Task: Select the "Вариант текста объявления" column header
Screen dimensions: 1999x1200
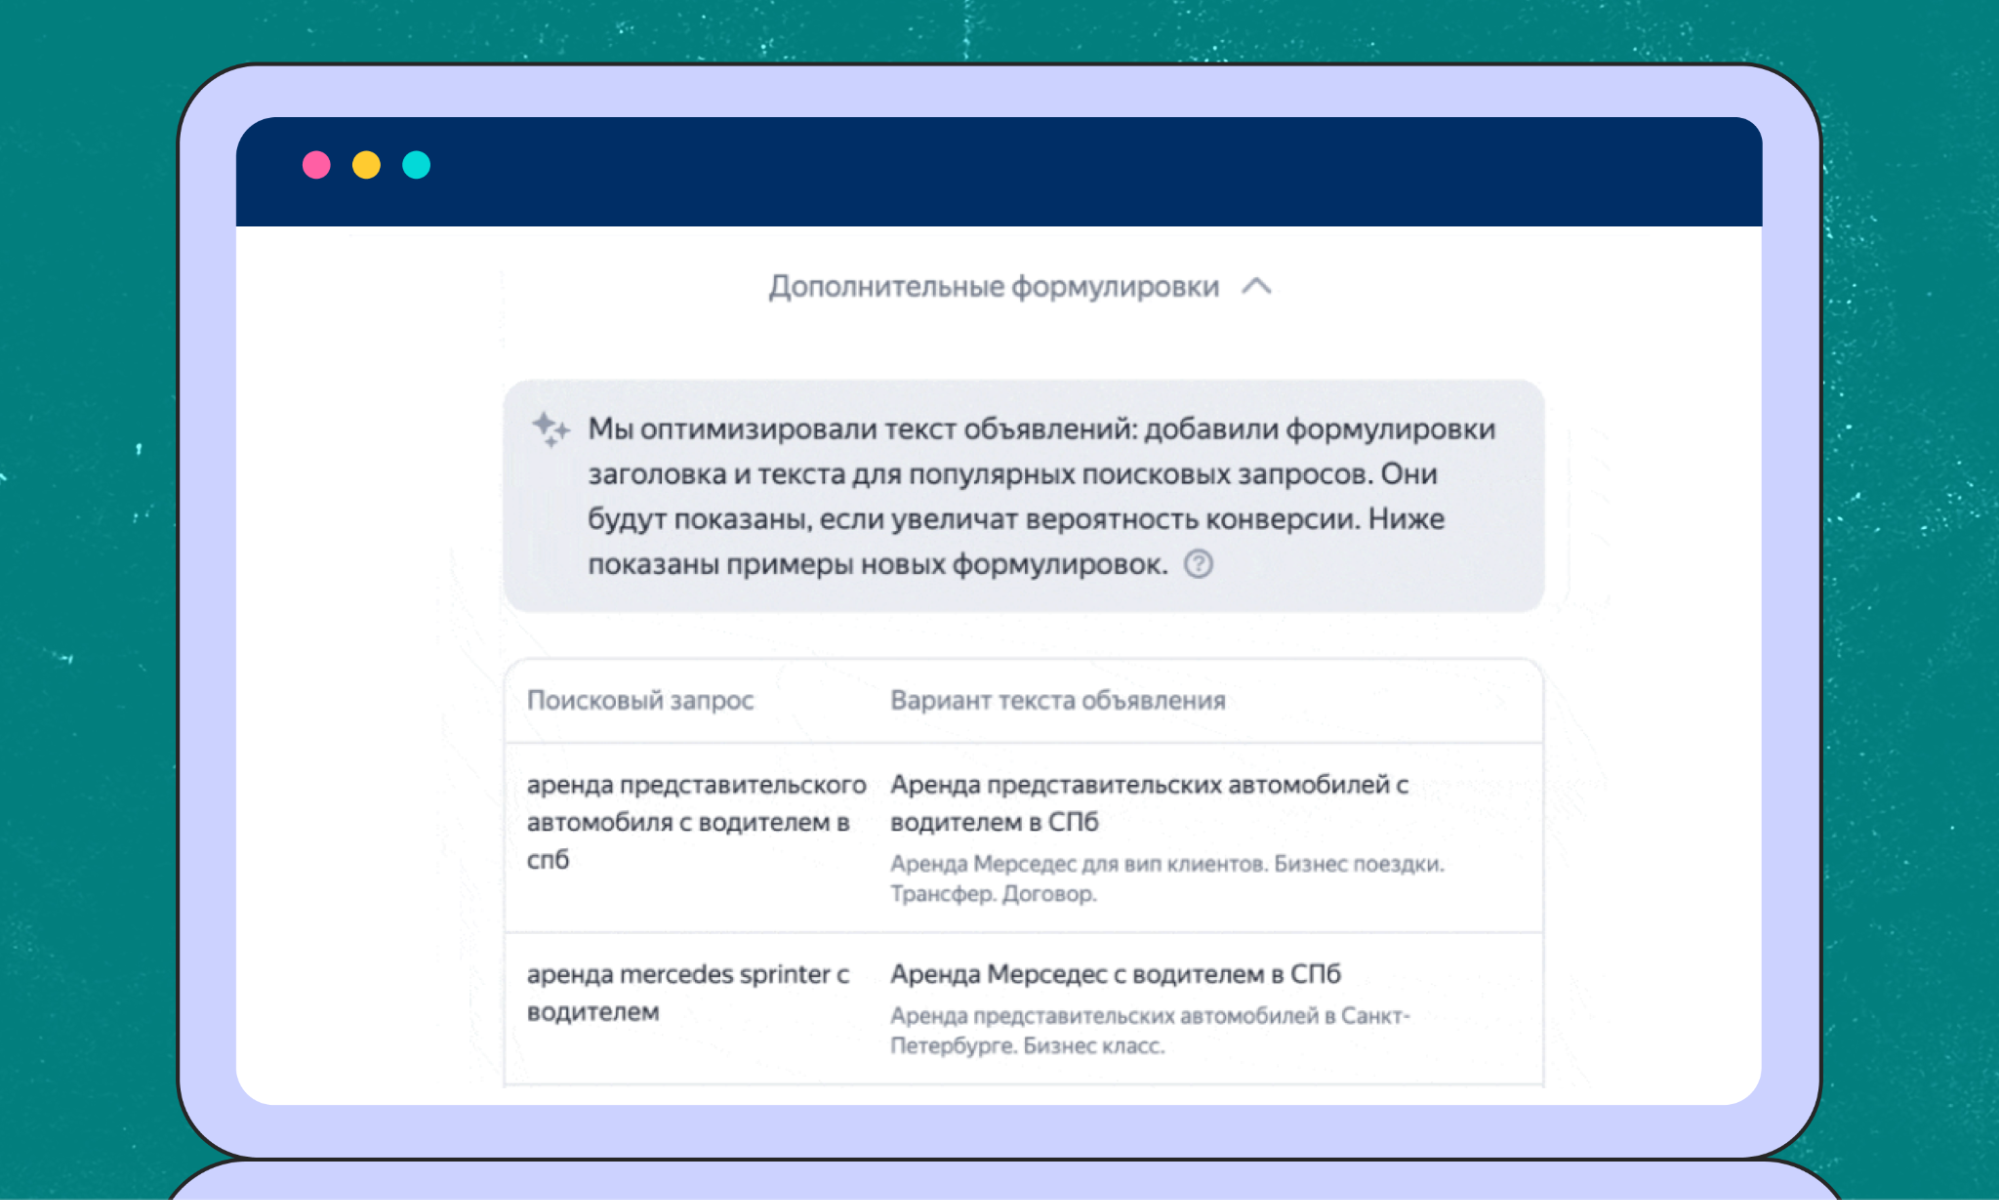Action: pos(1057,700)
